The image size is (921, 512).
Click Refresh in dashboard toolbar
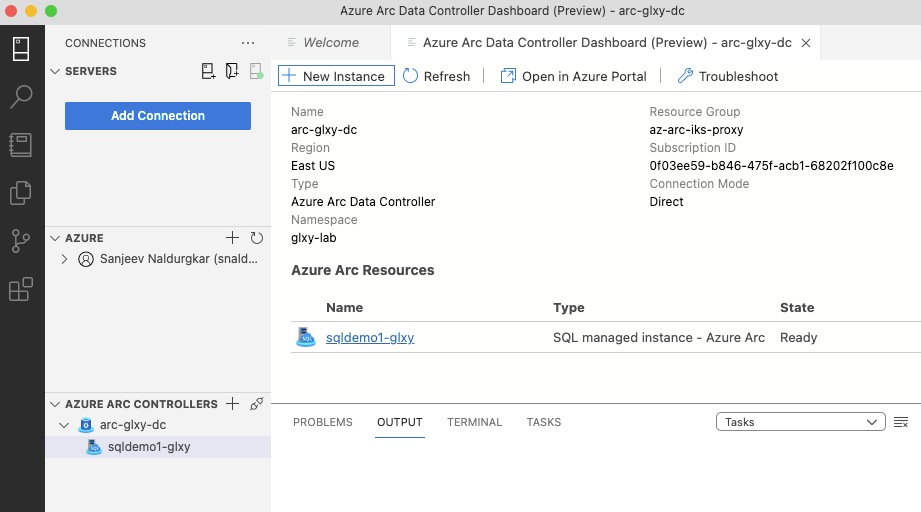tap(436, 76)
